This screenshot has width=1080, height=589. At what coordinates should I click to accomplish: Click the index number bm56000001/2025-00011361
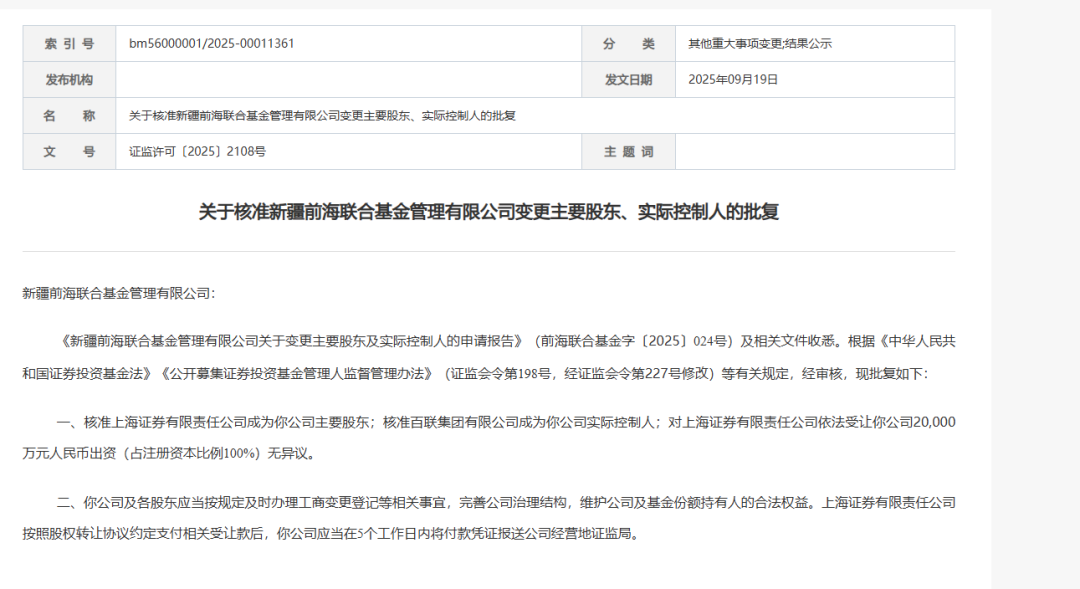coord(211,43)
